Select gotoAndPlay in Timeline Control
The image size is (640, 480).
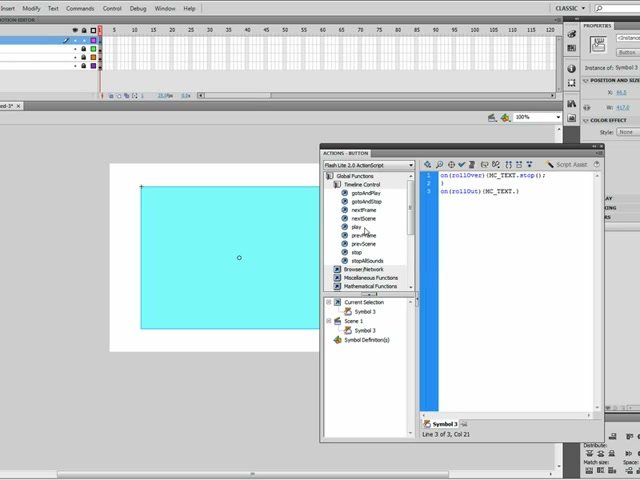click(x=366, y=193)
